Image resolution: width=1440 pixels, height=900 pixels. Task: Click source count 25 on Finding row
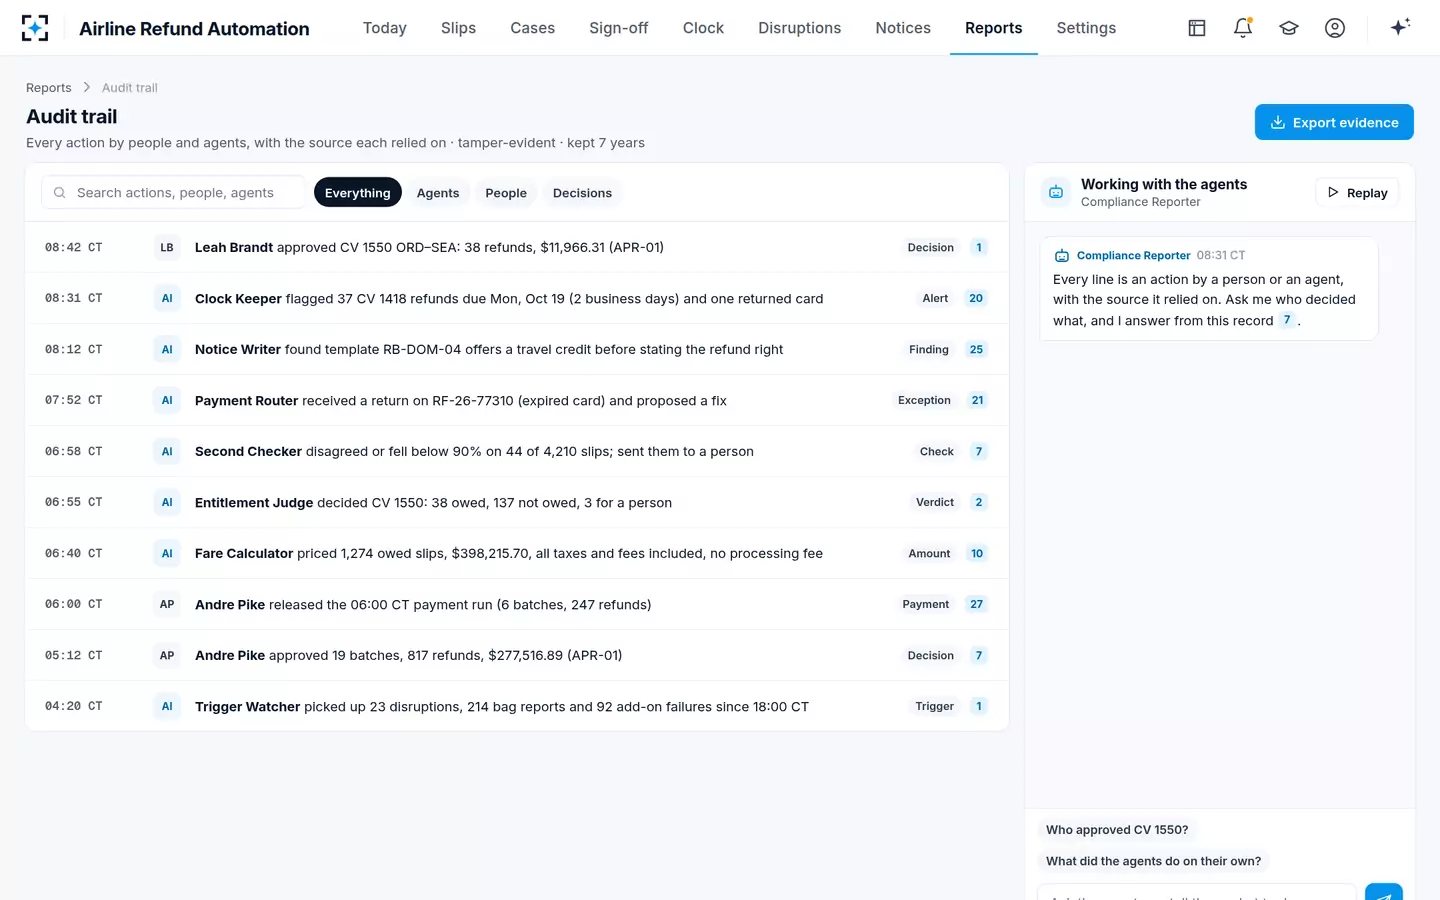tap(976, 349)
